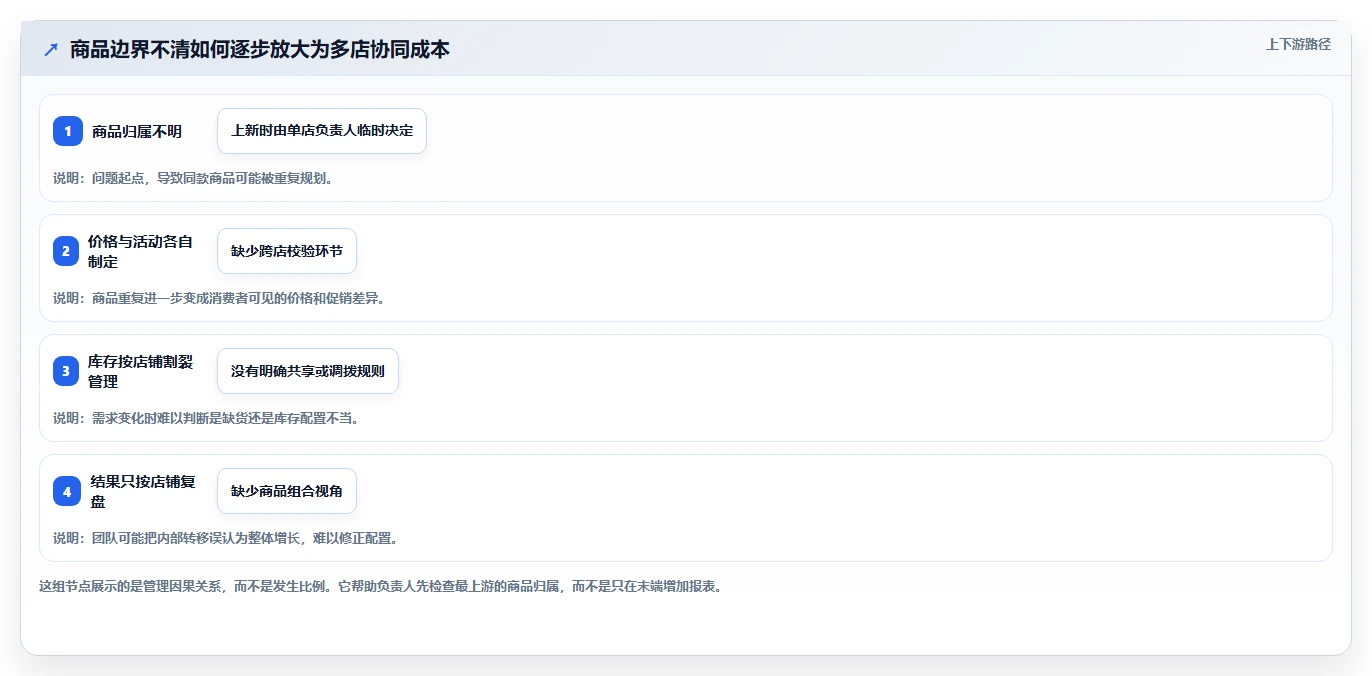
Task: Click the 结果只按店铺复盘 step title
Action: tap(142, 491)
